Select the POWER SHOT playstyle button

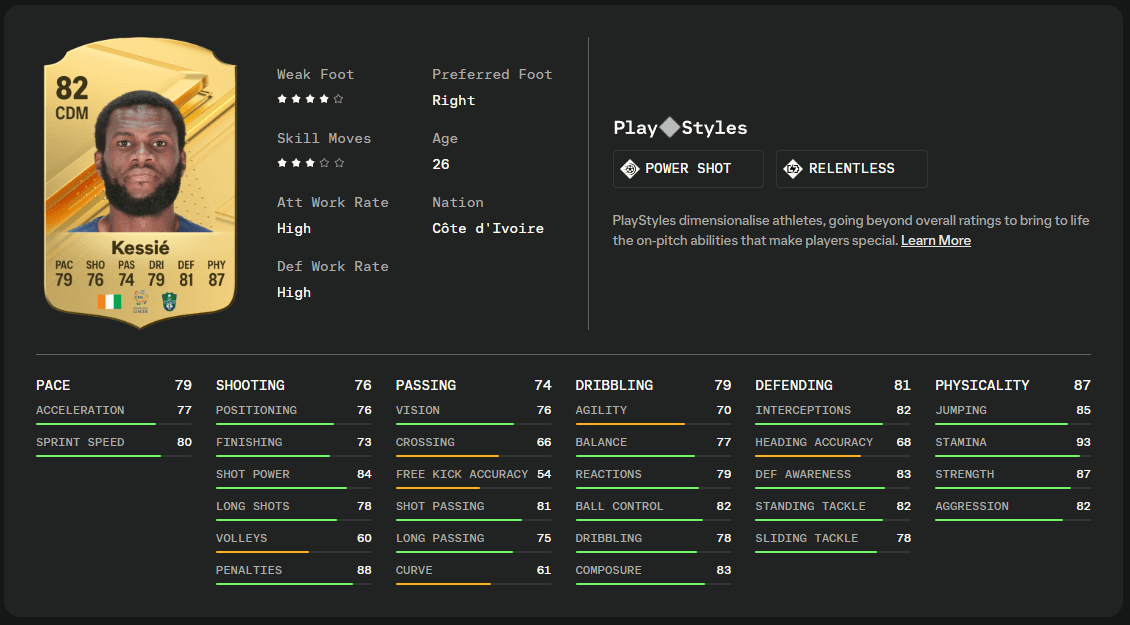tap(688, 169)
